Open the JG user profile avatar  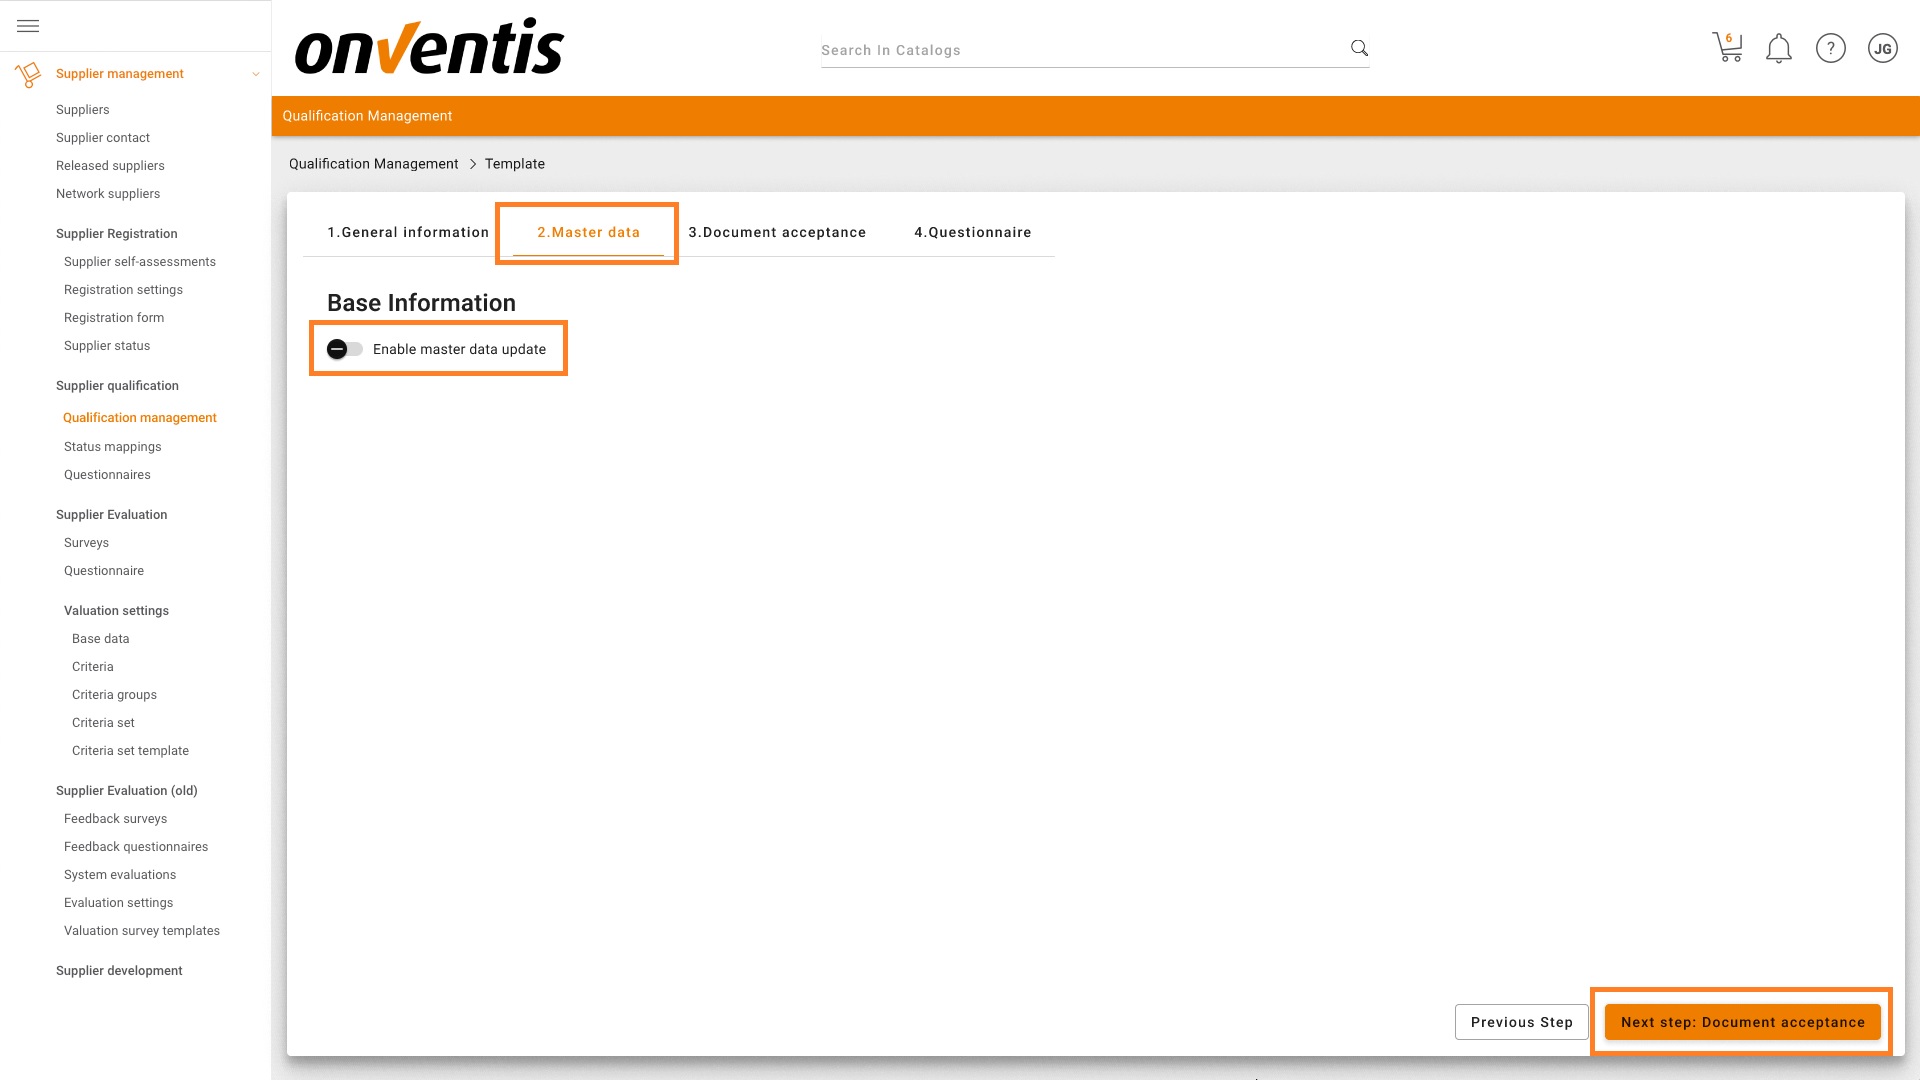click(1882, 48)
